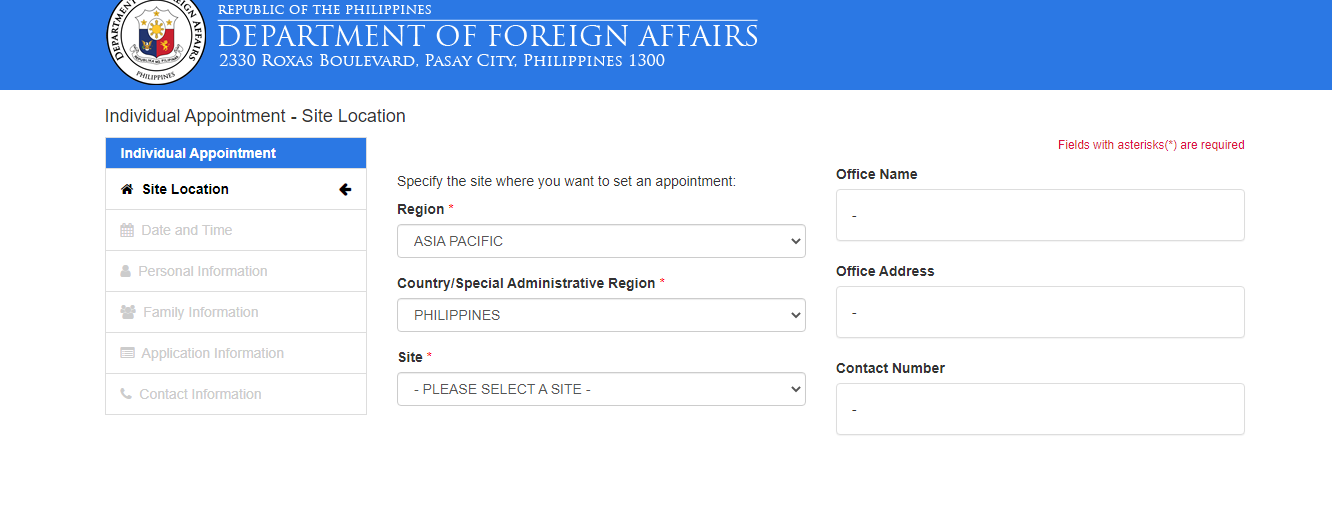Viewport: 1332px width, 514px height.
Task: Click the Office Name field
Action: 1040,215
